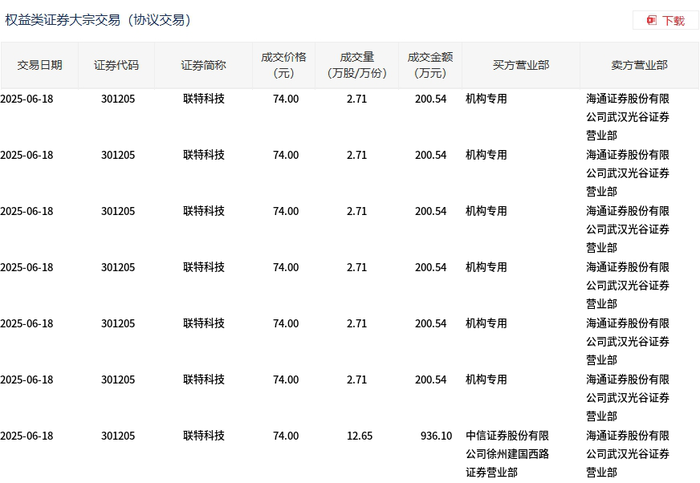Image resolution: width=700 pixels, height=483 pixels.
Task: Select the date in the 936.10 row
Action: pyautogui.click(x=27, y=436)
